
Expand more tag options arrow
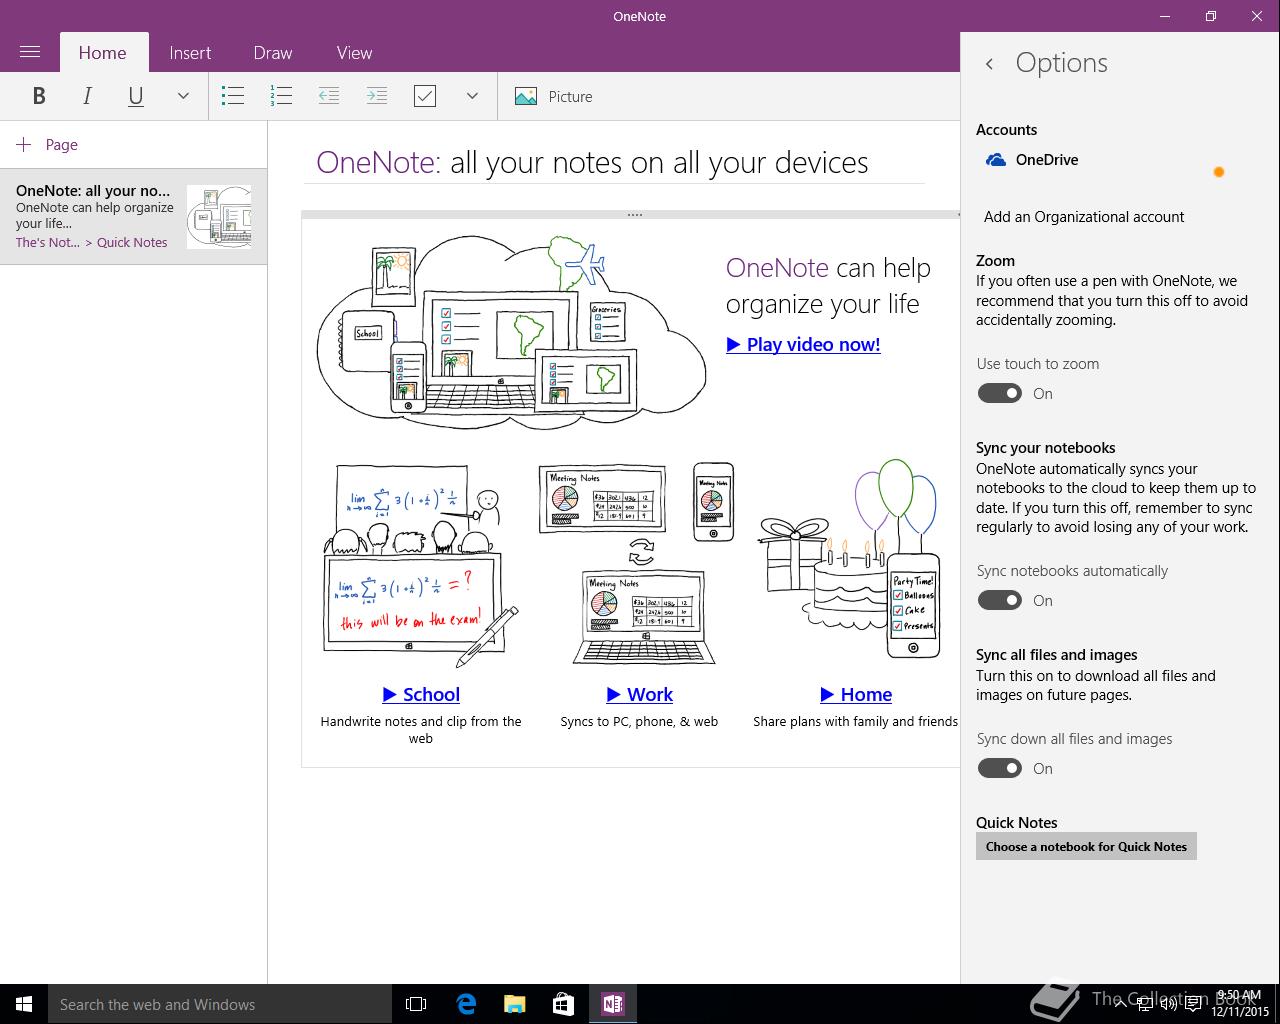pos(472,96)
